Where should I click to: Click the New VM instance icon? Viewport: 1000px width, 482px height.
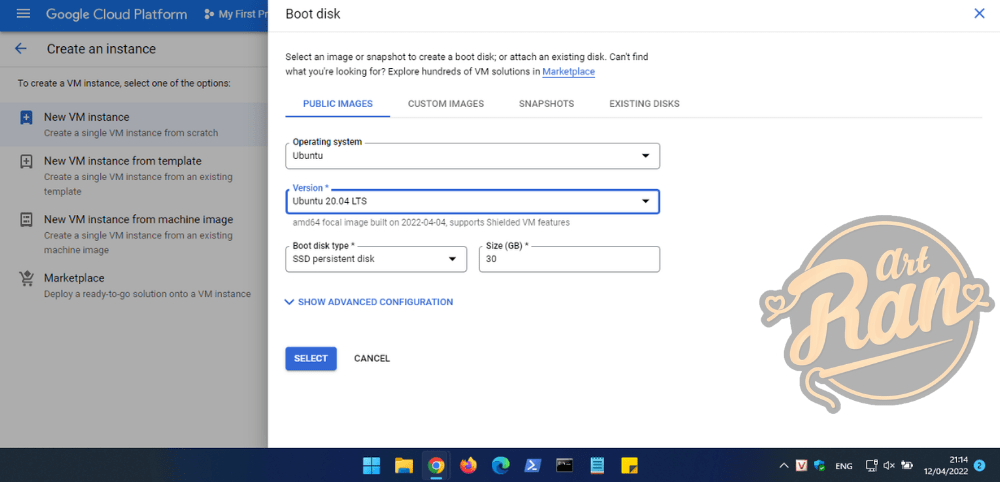26,118
